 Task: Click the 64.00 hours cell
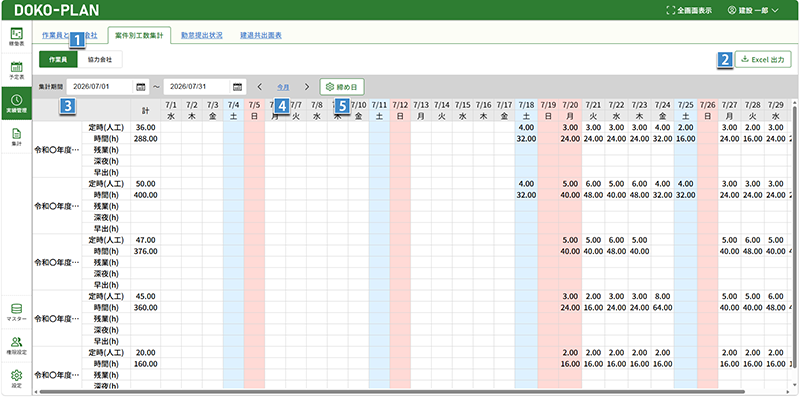tap(663, 307)
